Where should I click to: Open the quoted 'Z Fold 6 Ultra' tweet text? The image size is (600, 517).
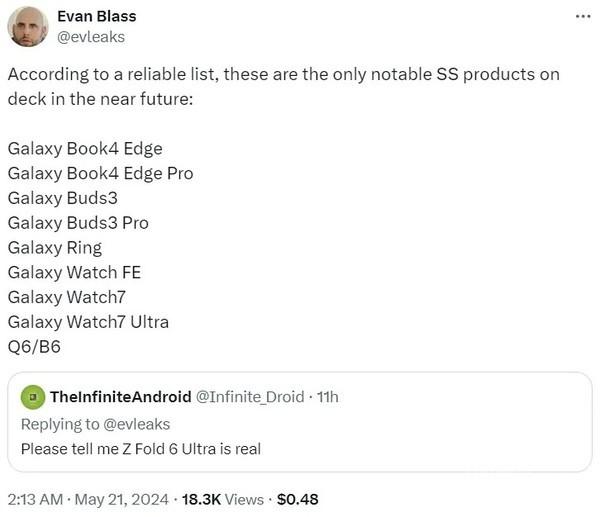[140, 449]
